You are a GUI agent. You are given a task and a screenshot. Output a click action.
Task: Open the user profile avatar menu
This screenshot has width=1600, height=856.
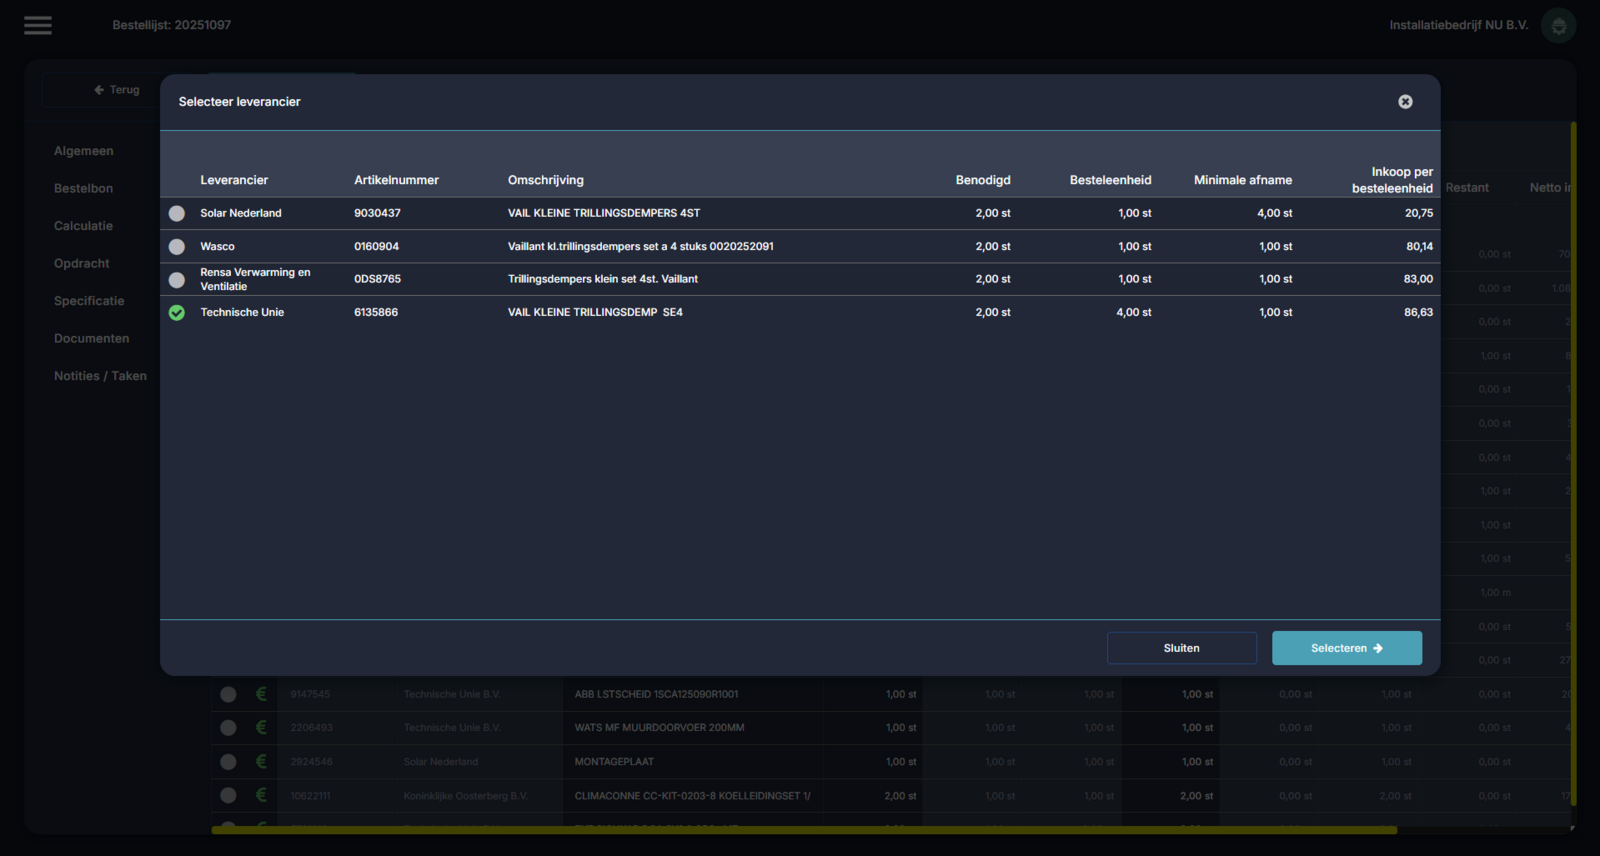[1558, 25]
